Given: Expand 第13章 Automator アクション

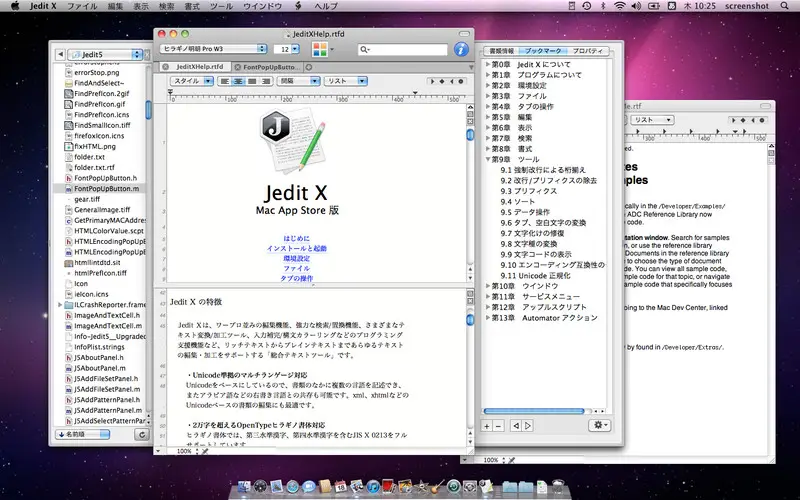Looking at the screenshot, I should [x=488, y=318].
